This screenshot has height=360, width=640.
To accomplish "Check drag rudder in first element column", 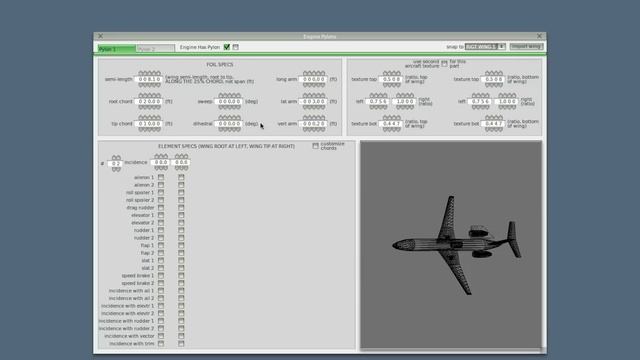I will [161, 207].
